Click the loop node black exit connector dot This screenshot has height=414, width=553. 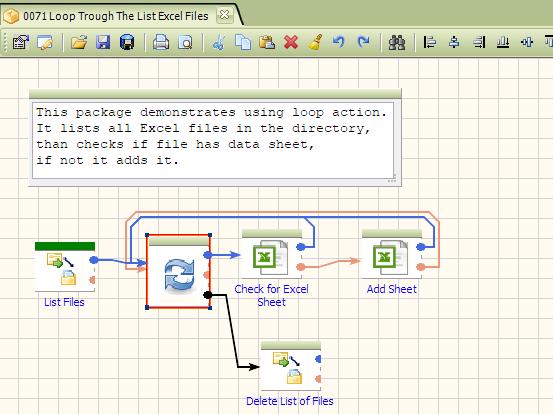tap(208, 295)
